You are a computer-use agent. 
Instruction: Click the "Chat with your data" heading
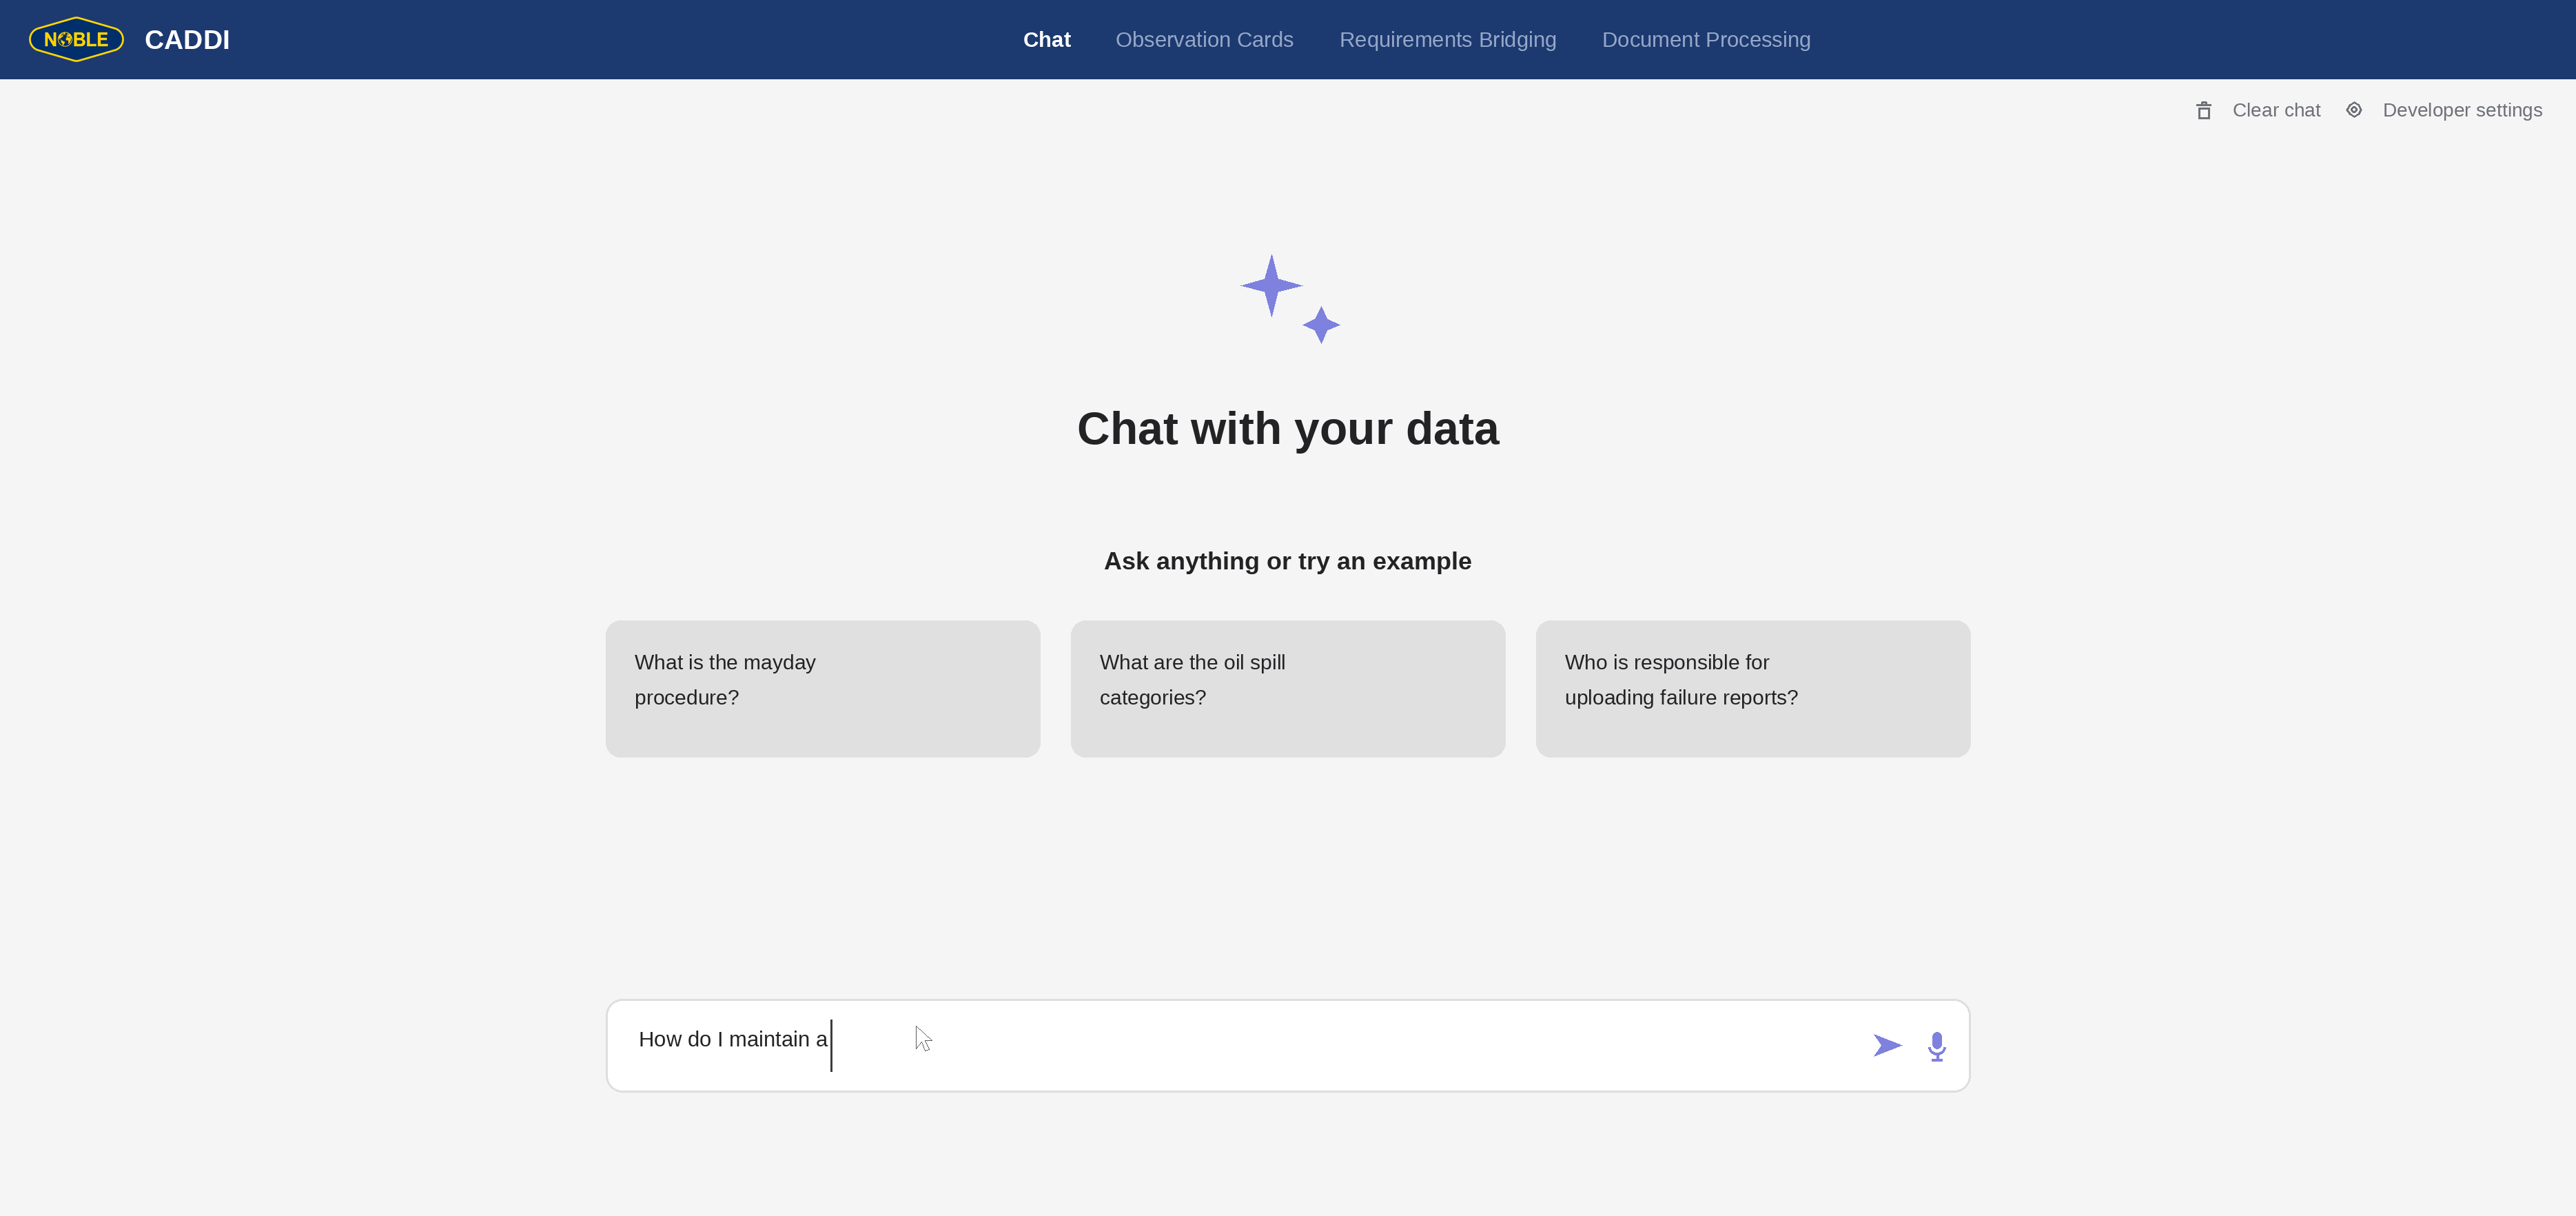[x=1287, y=429]
